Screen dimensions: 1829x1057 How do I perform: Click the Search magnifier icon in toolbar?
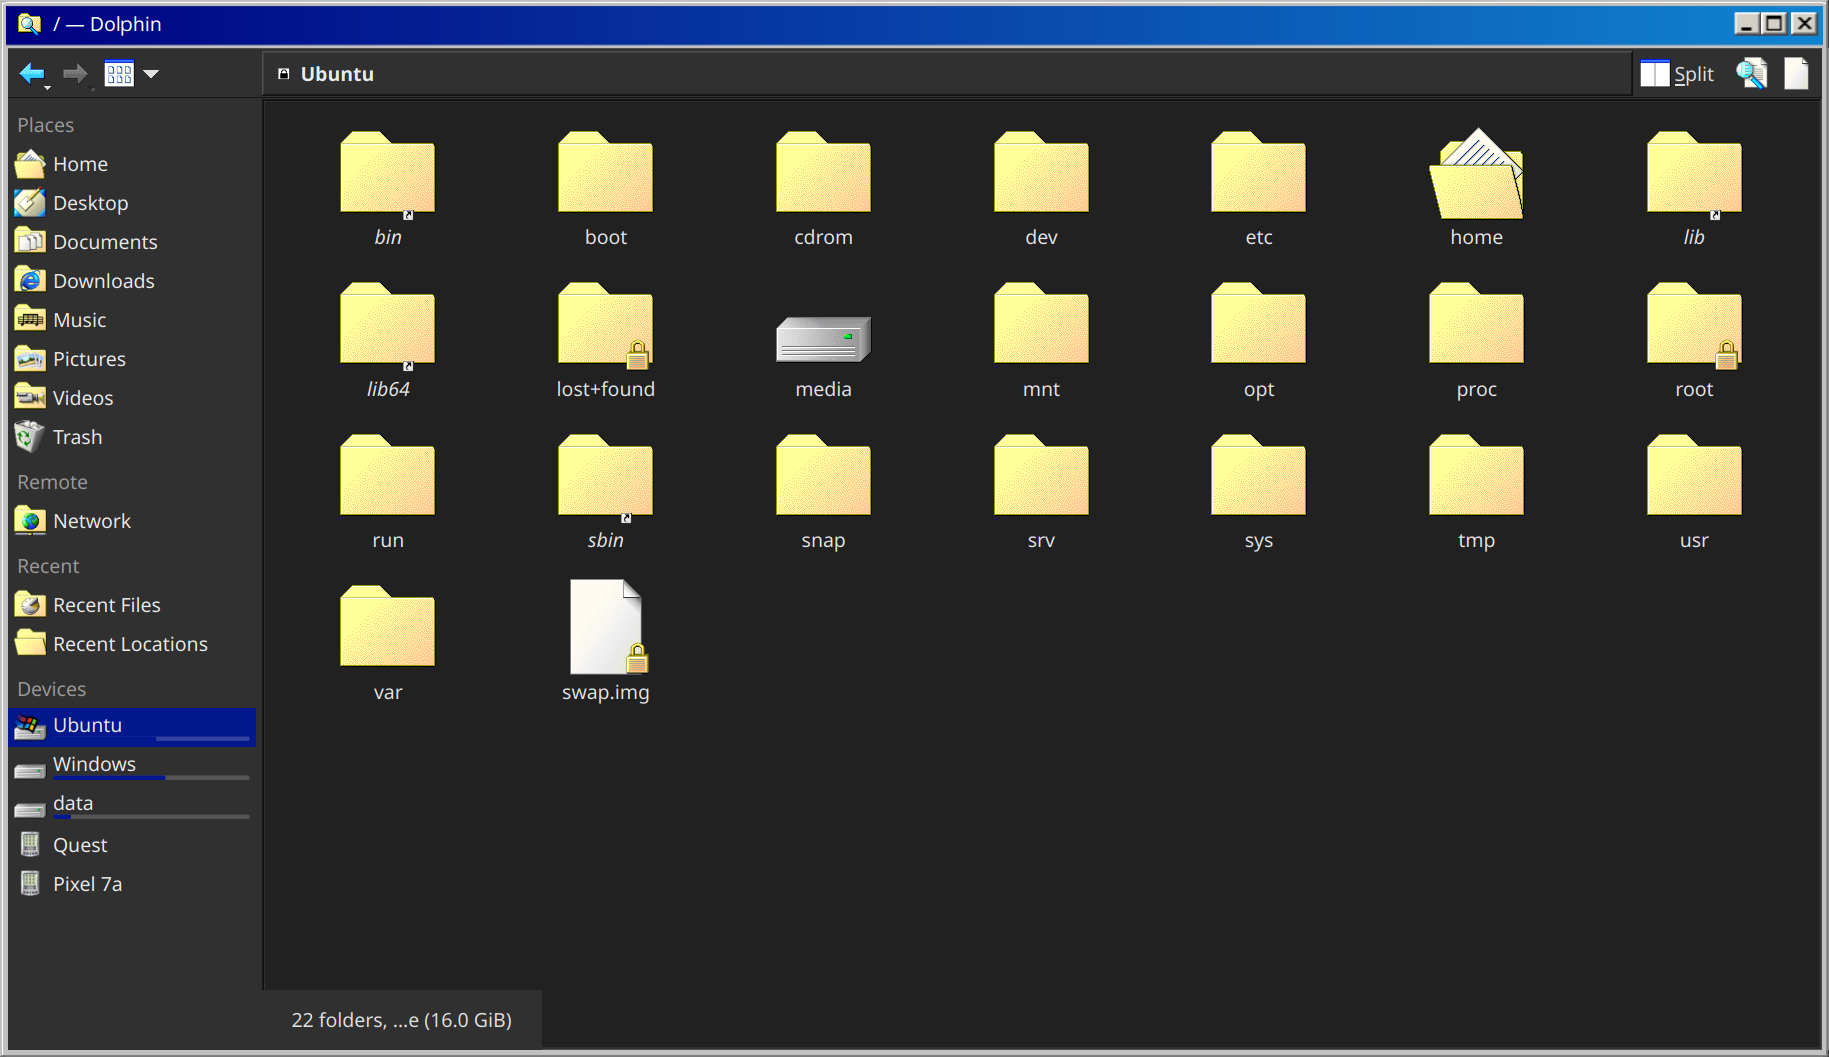pyautogui.click(x=1751, y=73)
